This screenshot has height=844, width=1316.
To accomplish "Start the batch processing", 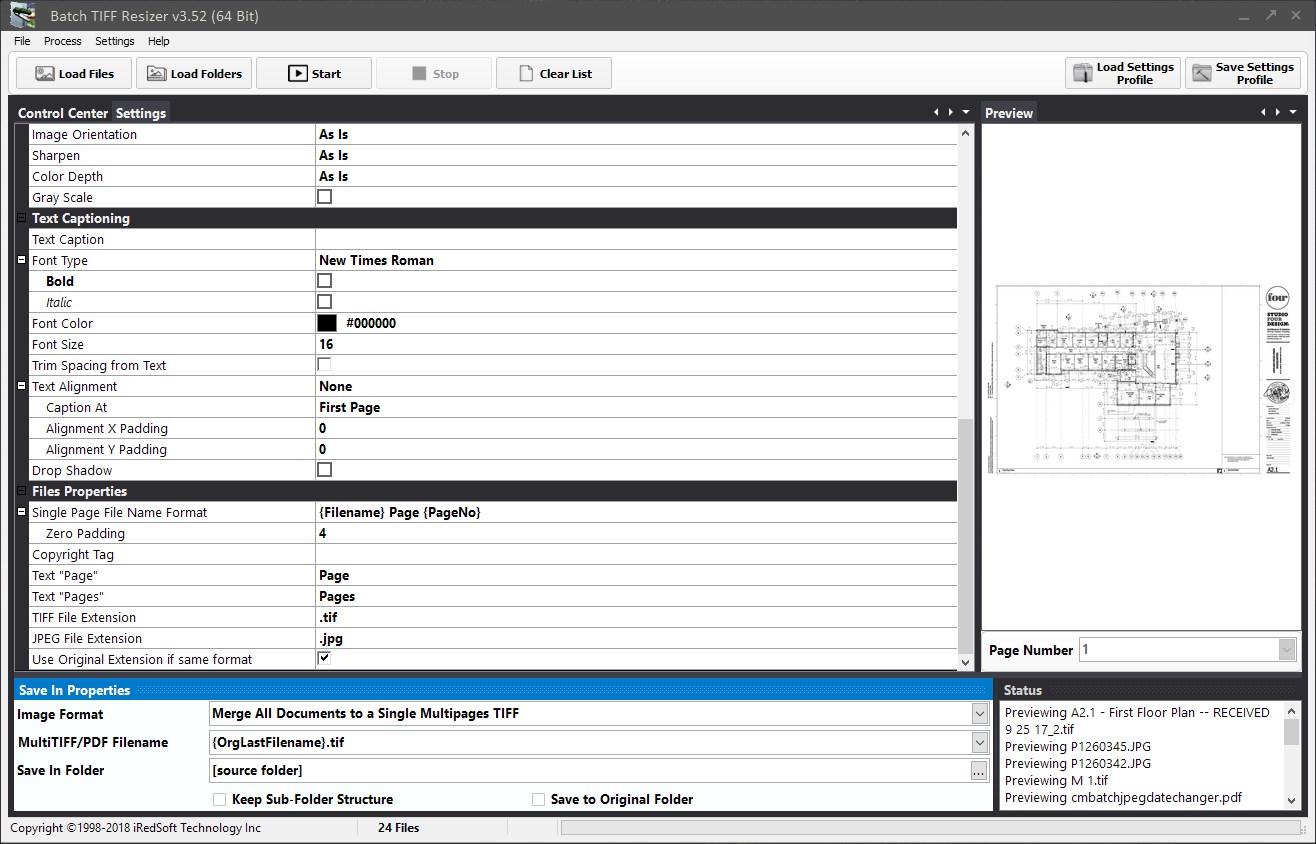I will pyautogui.click(x=314, y=73).
